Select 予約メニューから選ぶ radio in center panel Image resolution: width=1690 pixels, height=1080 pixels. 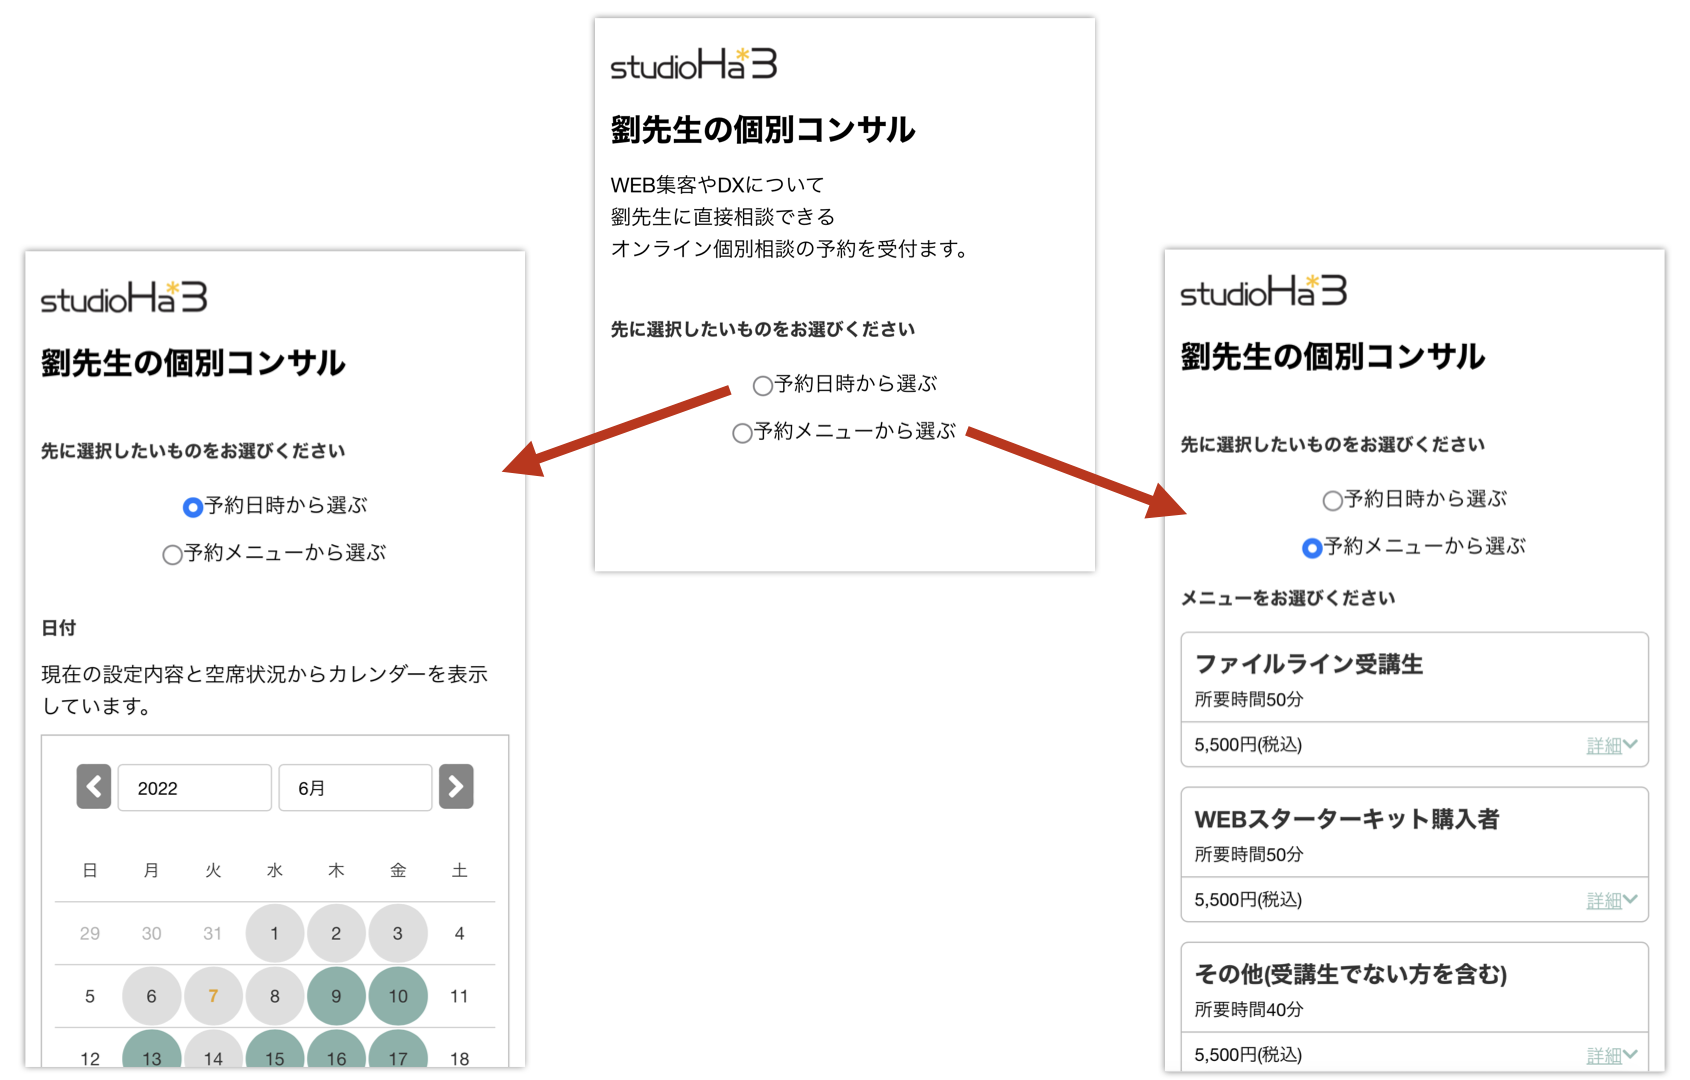pyautogui.click(x=742, y=433)
